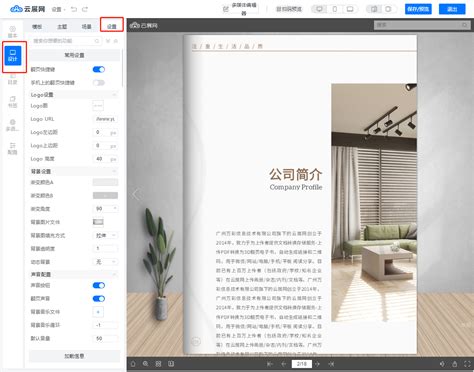Open the bookmark icon in the viewer toolbar
The image size is (474, 372).
click(171, 364)
